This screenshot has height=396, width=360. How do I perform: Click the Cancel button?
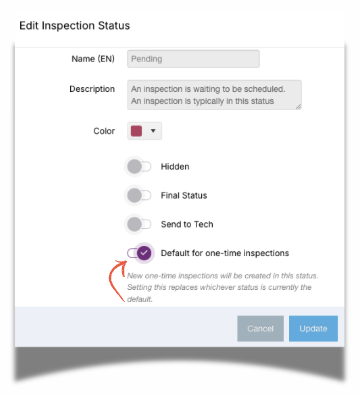tap(260, 328)
